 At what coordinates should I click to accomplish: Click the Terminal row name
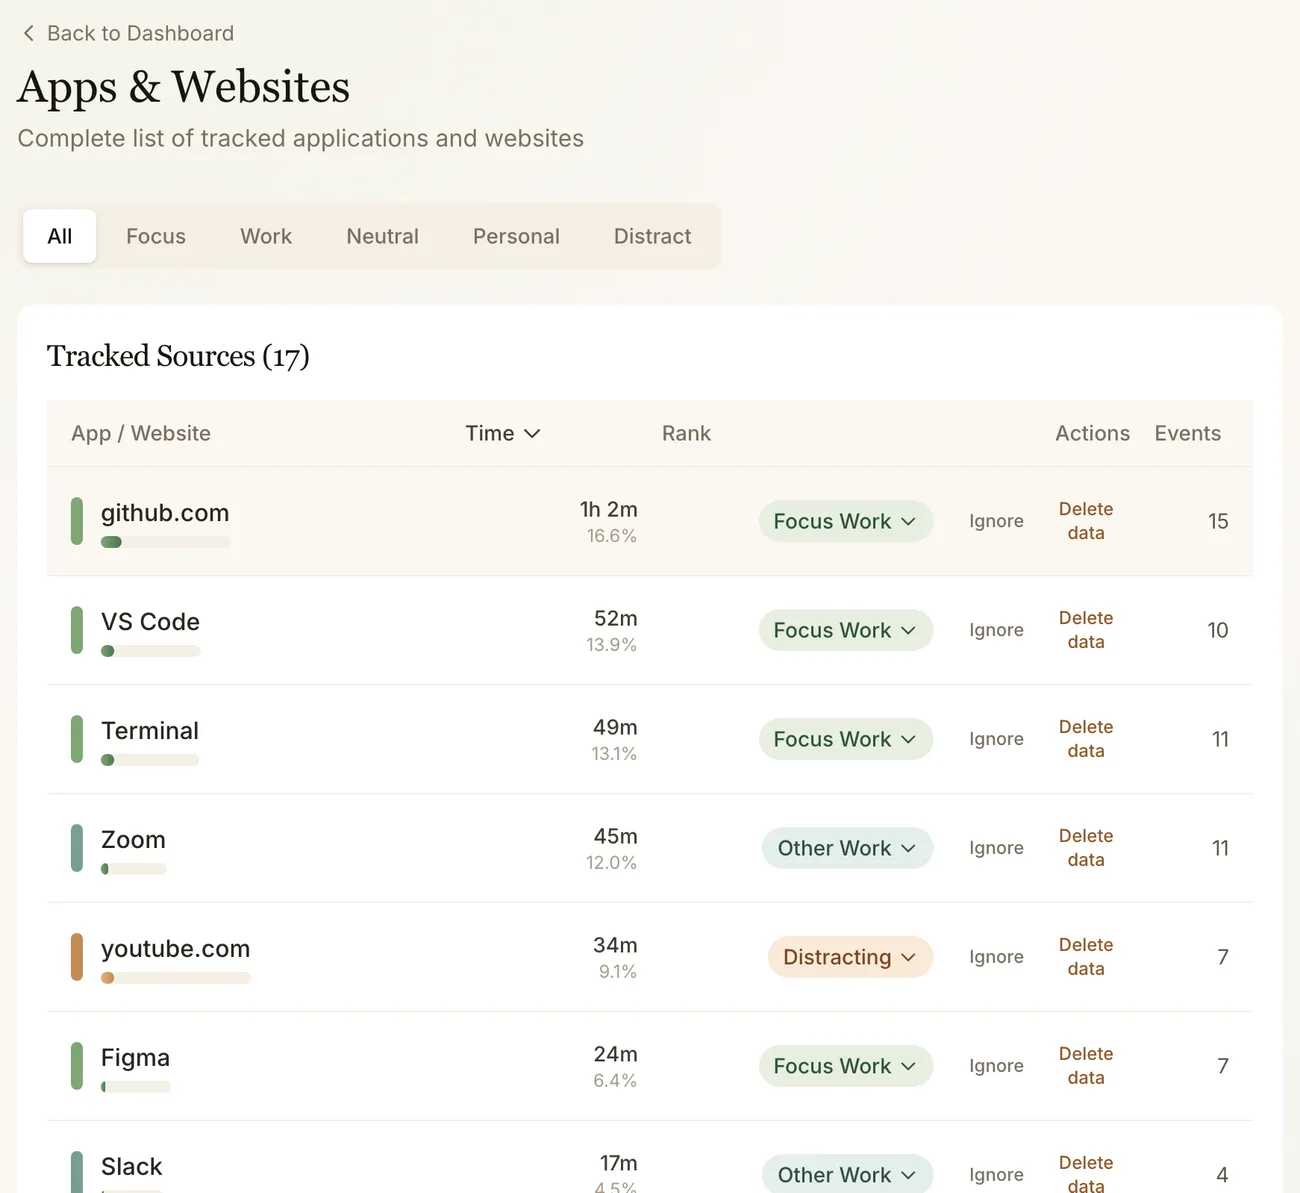150,731
